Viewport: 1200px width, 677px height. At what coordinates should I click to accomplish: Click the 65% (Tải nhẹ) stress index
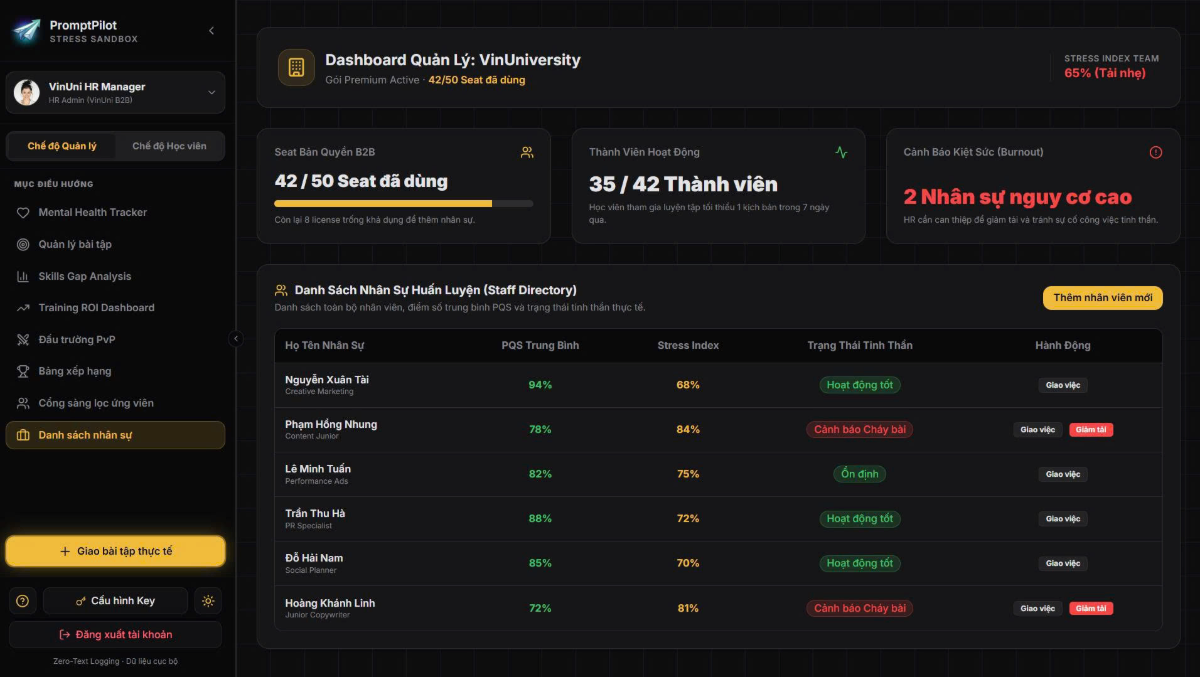[1104, 73]
